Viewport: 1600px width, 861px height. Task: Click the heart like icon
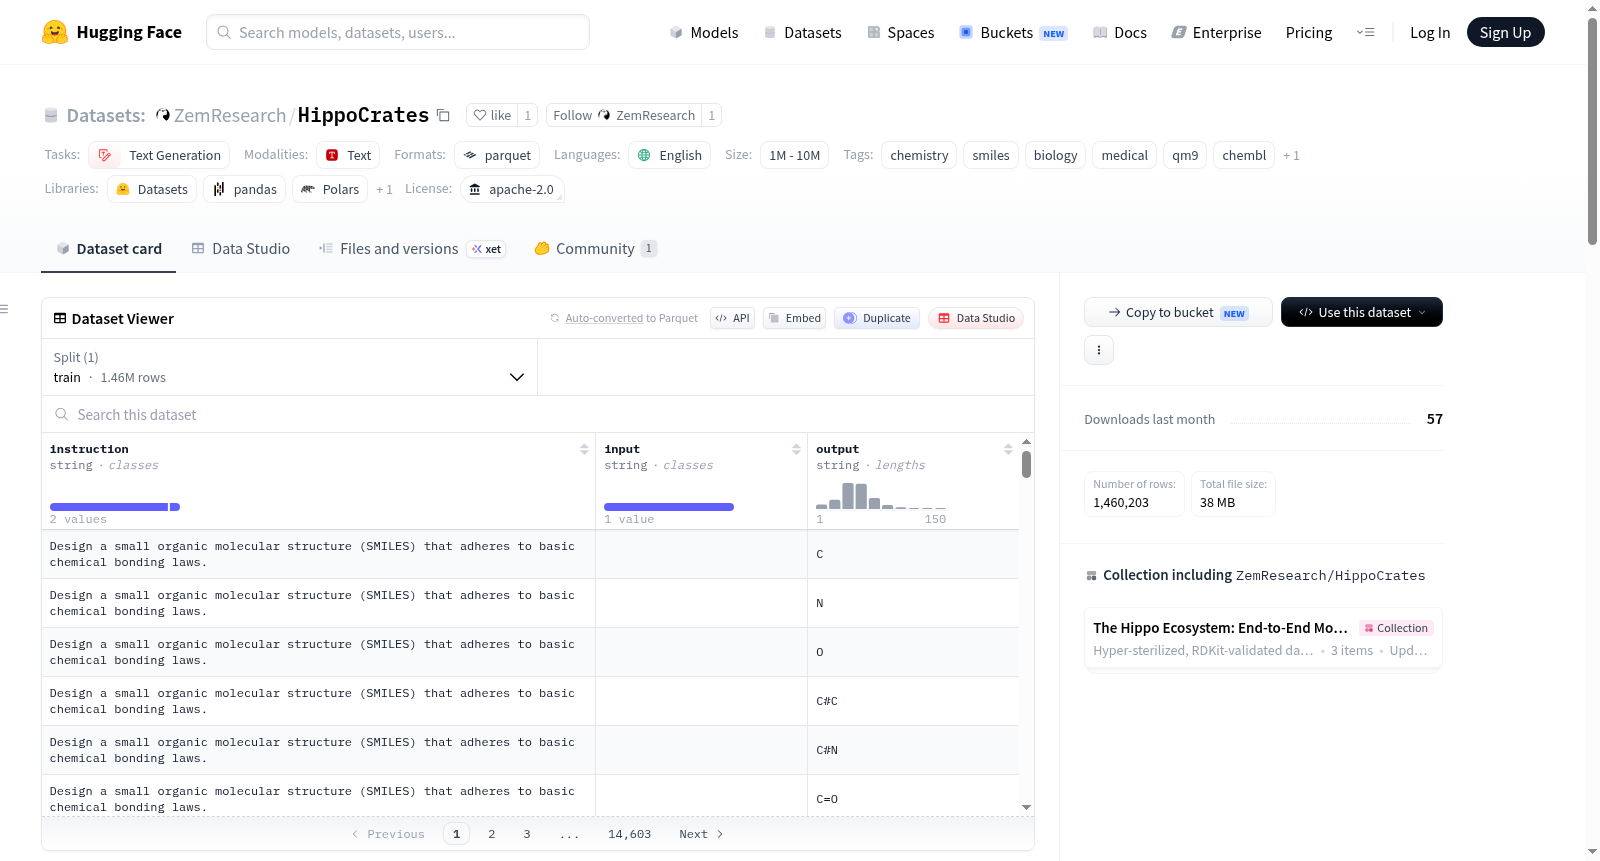click(x=480, y=115)
